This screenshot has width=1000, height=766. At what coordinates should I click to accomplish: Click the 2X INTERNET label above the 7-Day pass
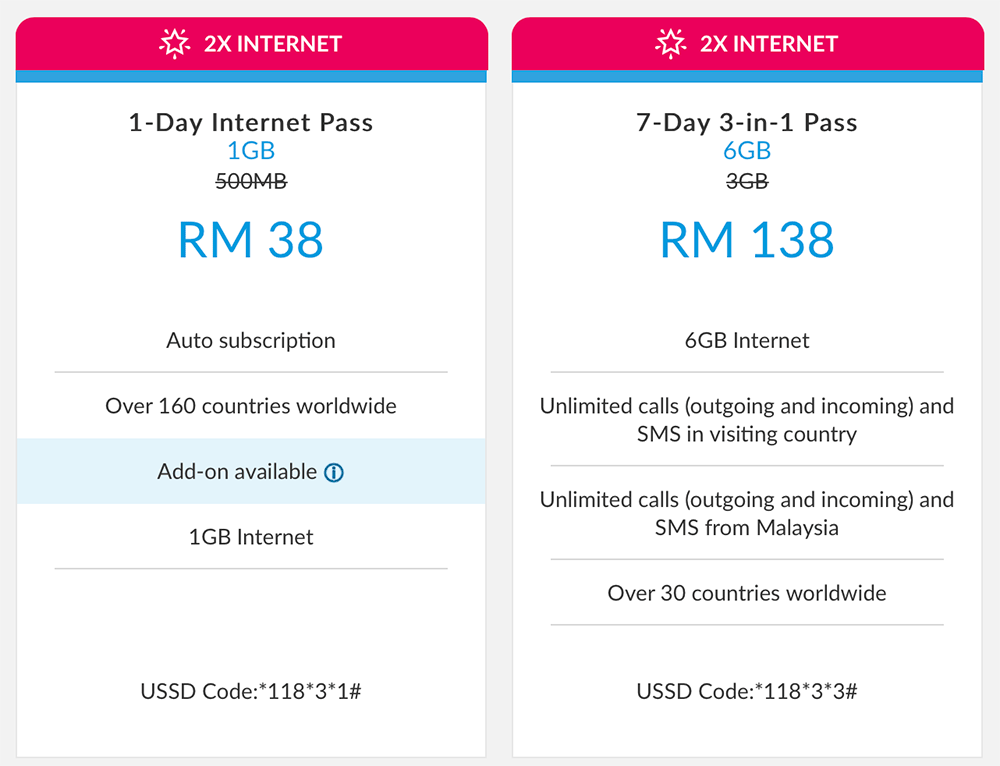pyautogui.click(x=769, y=44)
